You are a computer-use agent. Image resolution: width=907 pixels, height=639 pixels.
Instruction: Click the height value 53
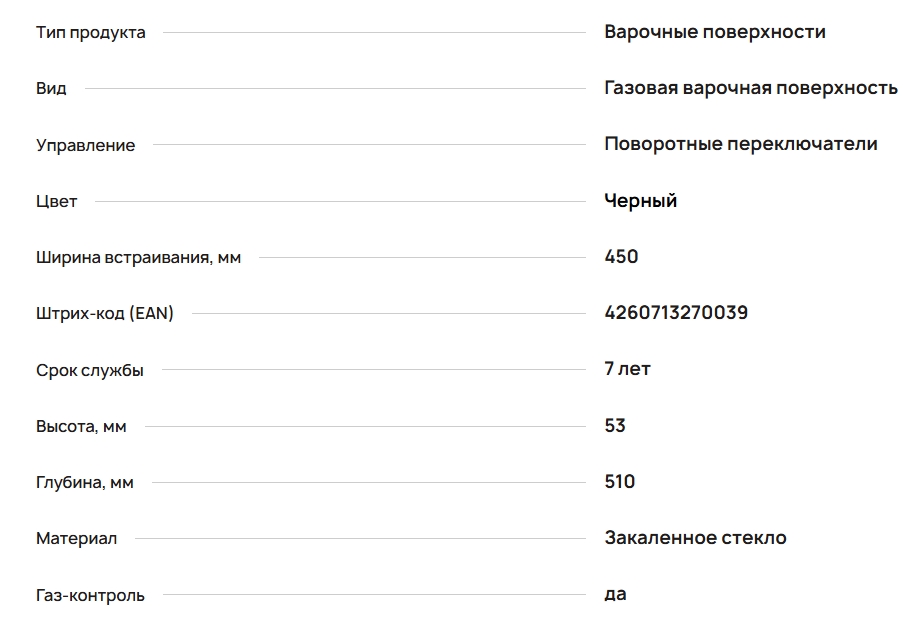pyautogui.click(x=615, y=426)
